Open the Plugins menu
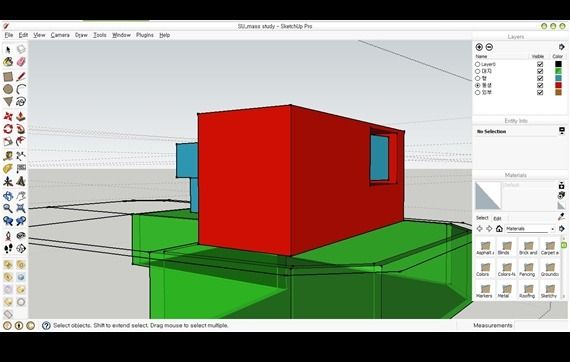570x362 pixels. (x=145, y=35)
